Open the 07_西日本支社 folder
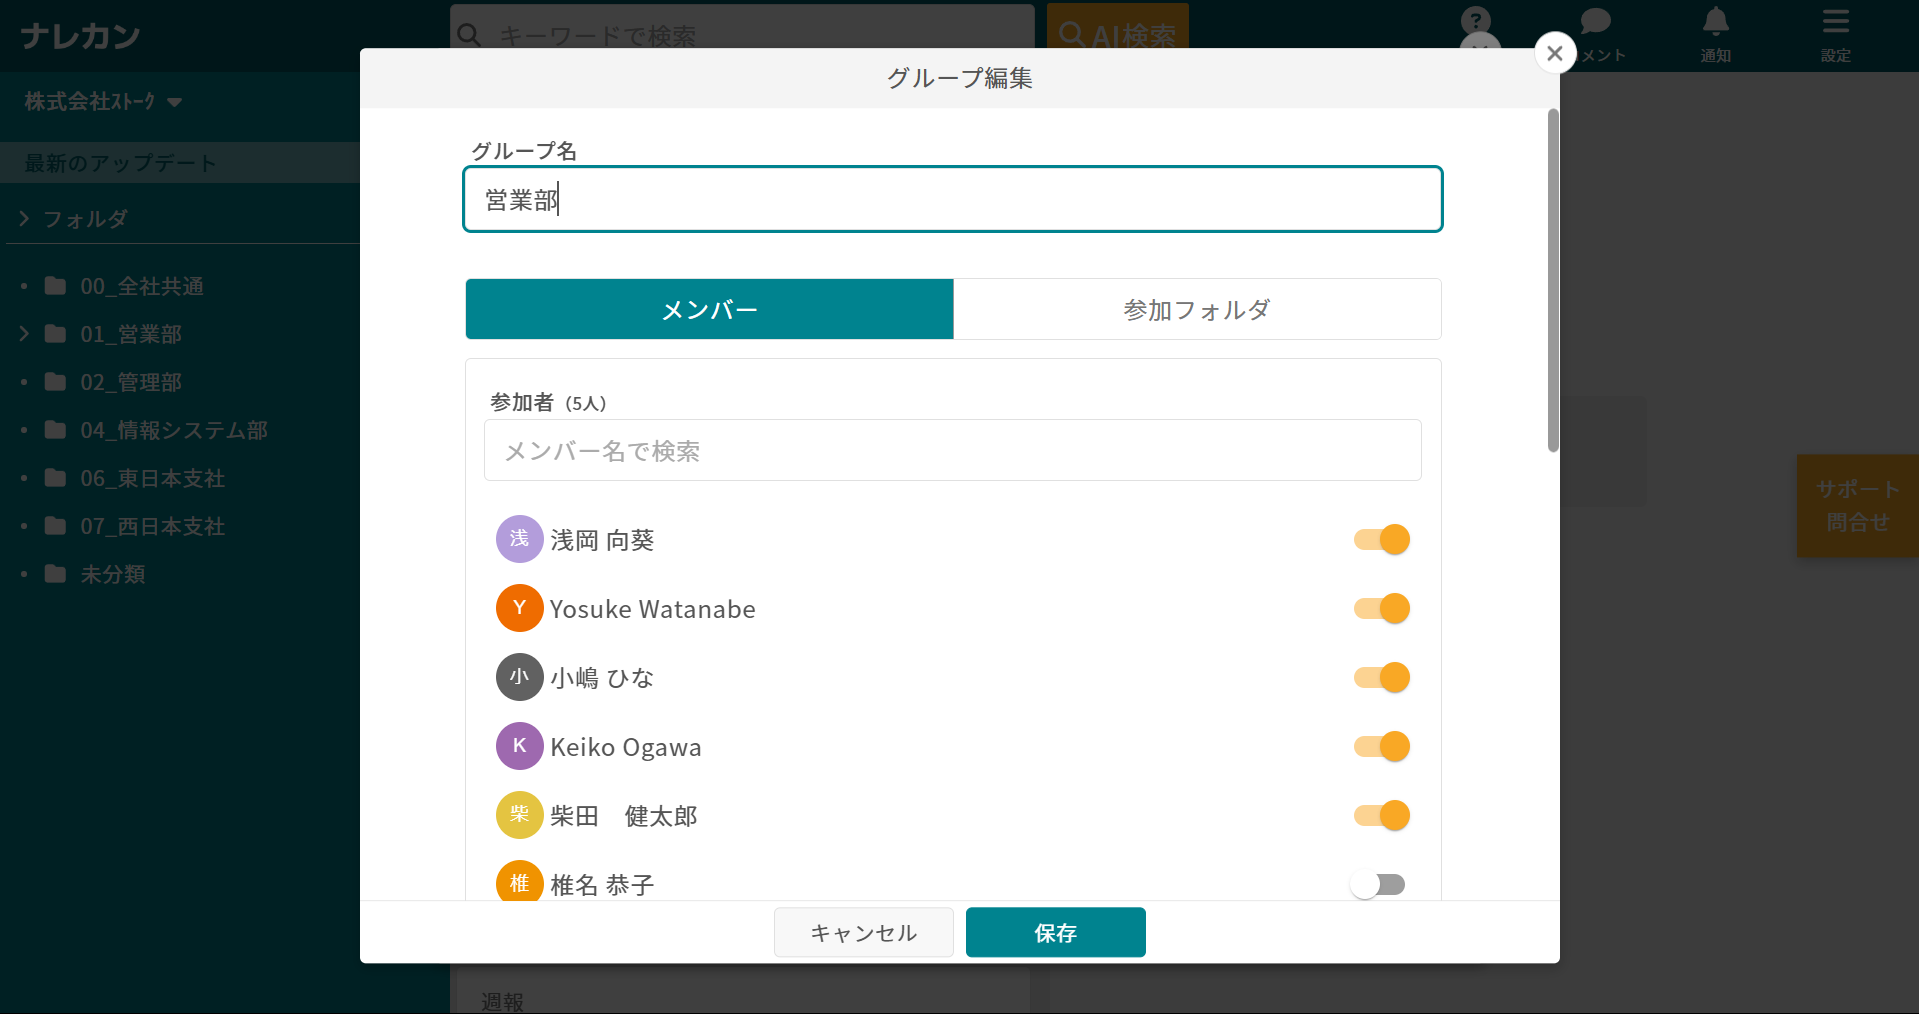The width and height of the screenshot is (1919, 1014). point(153,526)
